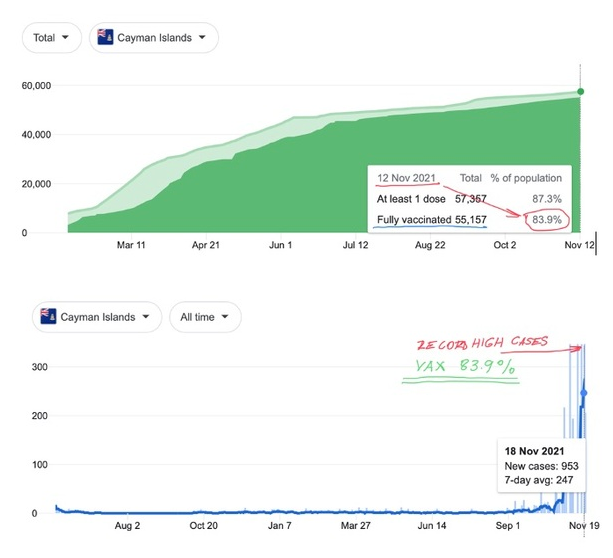Open the All time range dropdown
The image size is (613, 558).
pyautogui.click(x=204, y=317)
